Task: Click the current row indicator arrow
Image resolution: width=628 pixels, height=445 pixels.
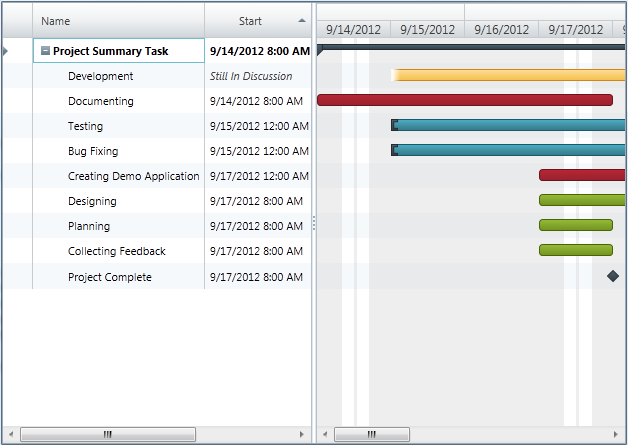Action: point(7,51)
